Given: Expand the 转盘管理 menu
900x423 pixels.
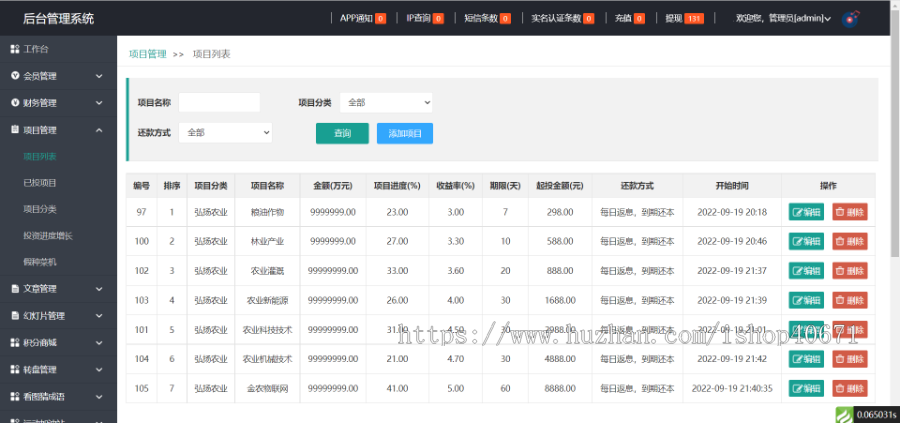Looking at the screenshot, I should click(99, 370).
